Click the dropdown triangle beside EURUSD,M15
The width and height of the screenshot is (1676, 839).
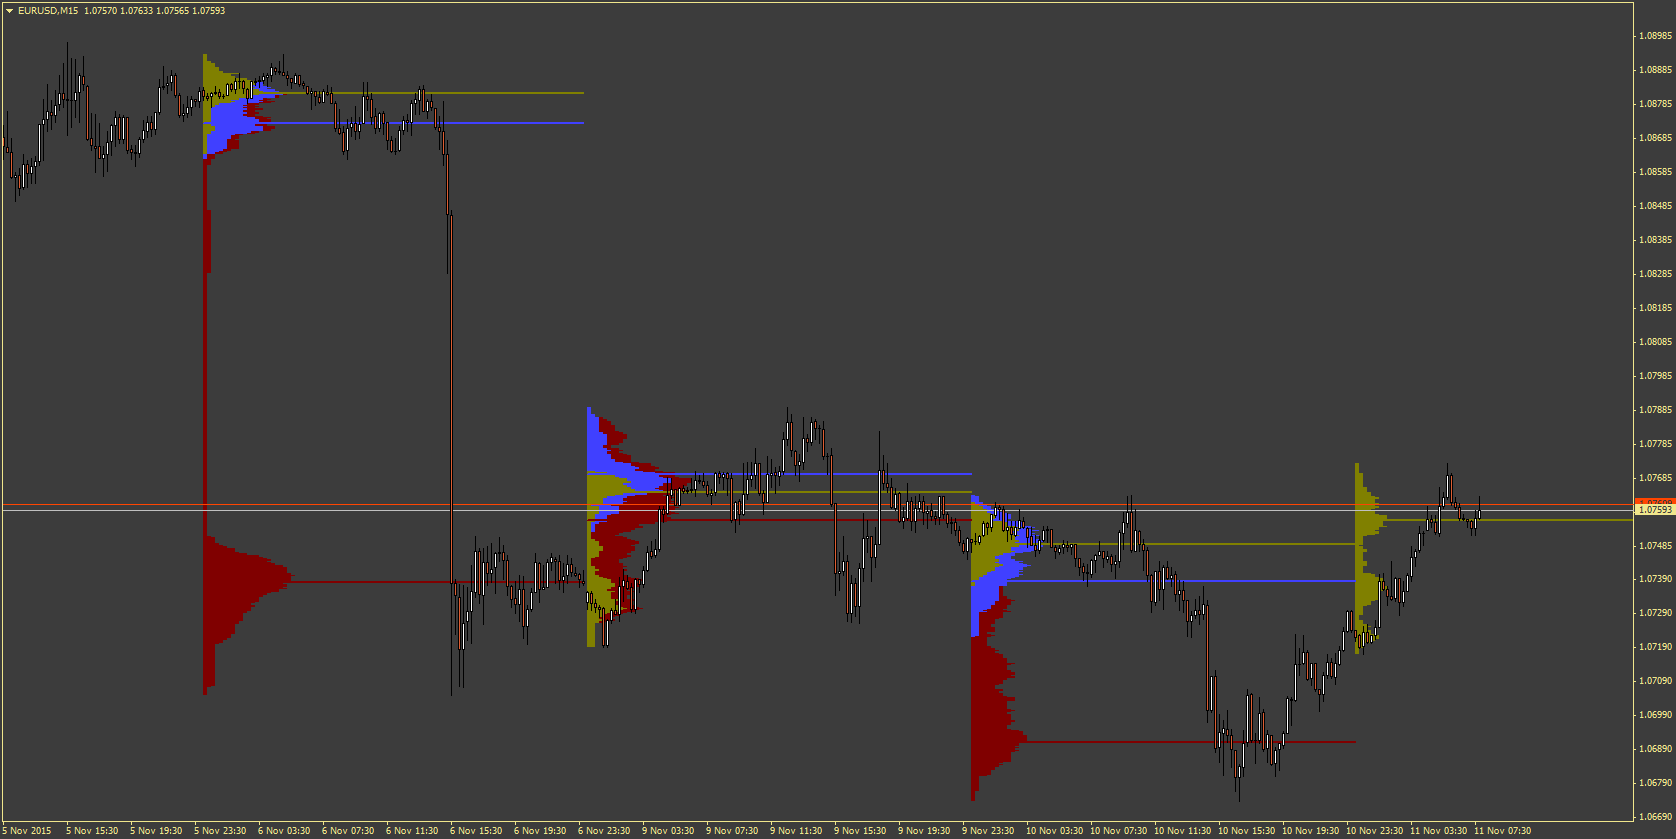[x=9, y=11]
